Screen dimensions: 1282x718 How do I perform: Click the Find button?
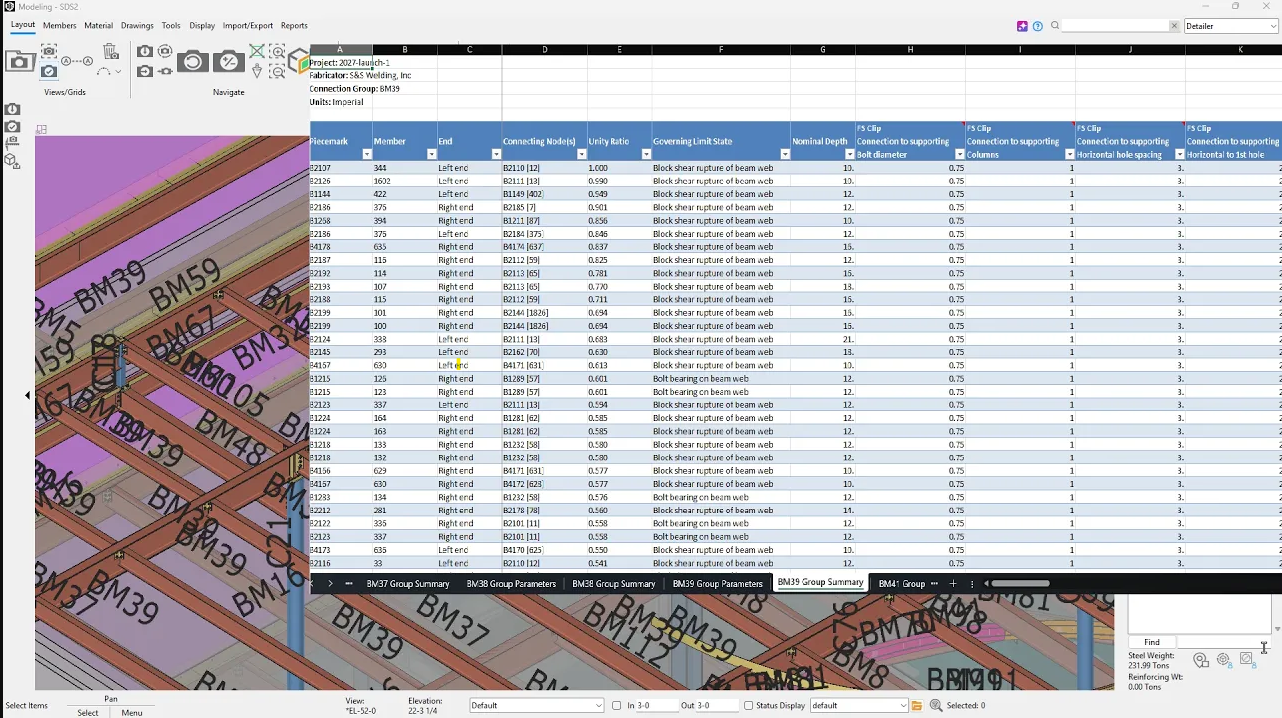click(x=1152, y=643)
